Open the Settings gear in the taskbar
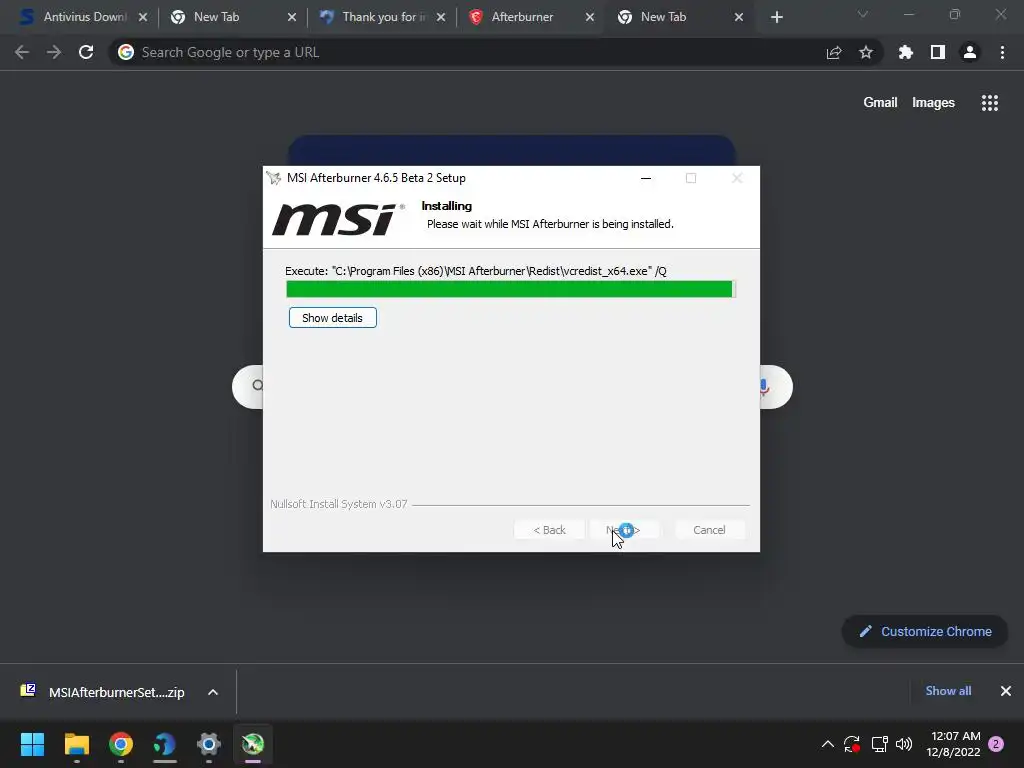Image resolution: width=1024 pixels, height=768 pixels. tap(209, 744)
